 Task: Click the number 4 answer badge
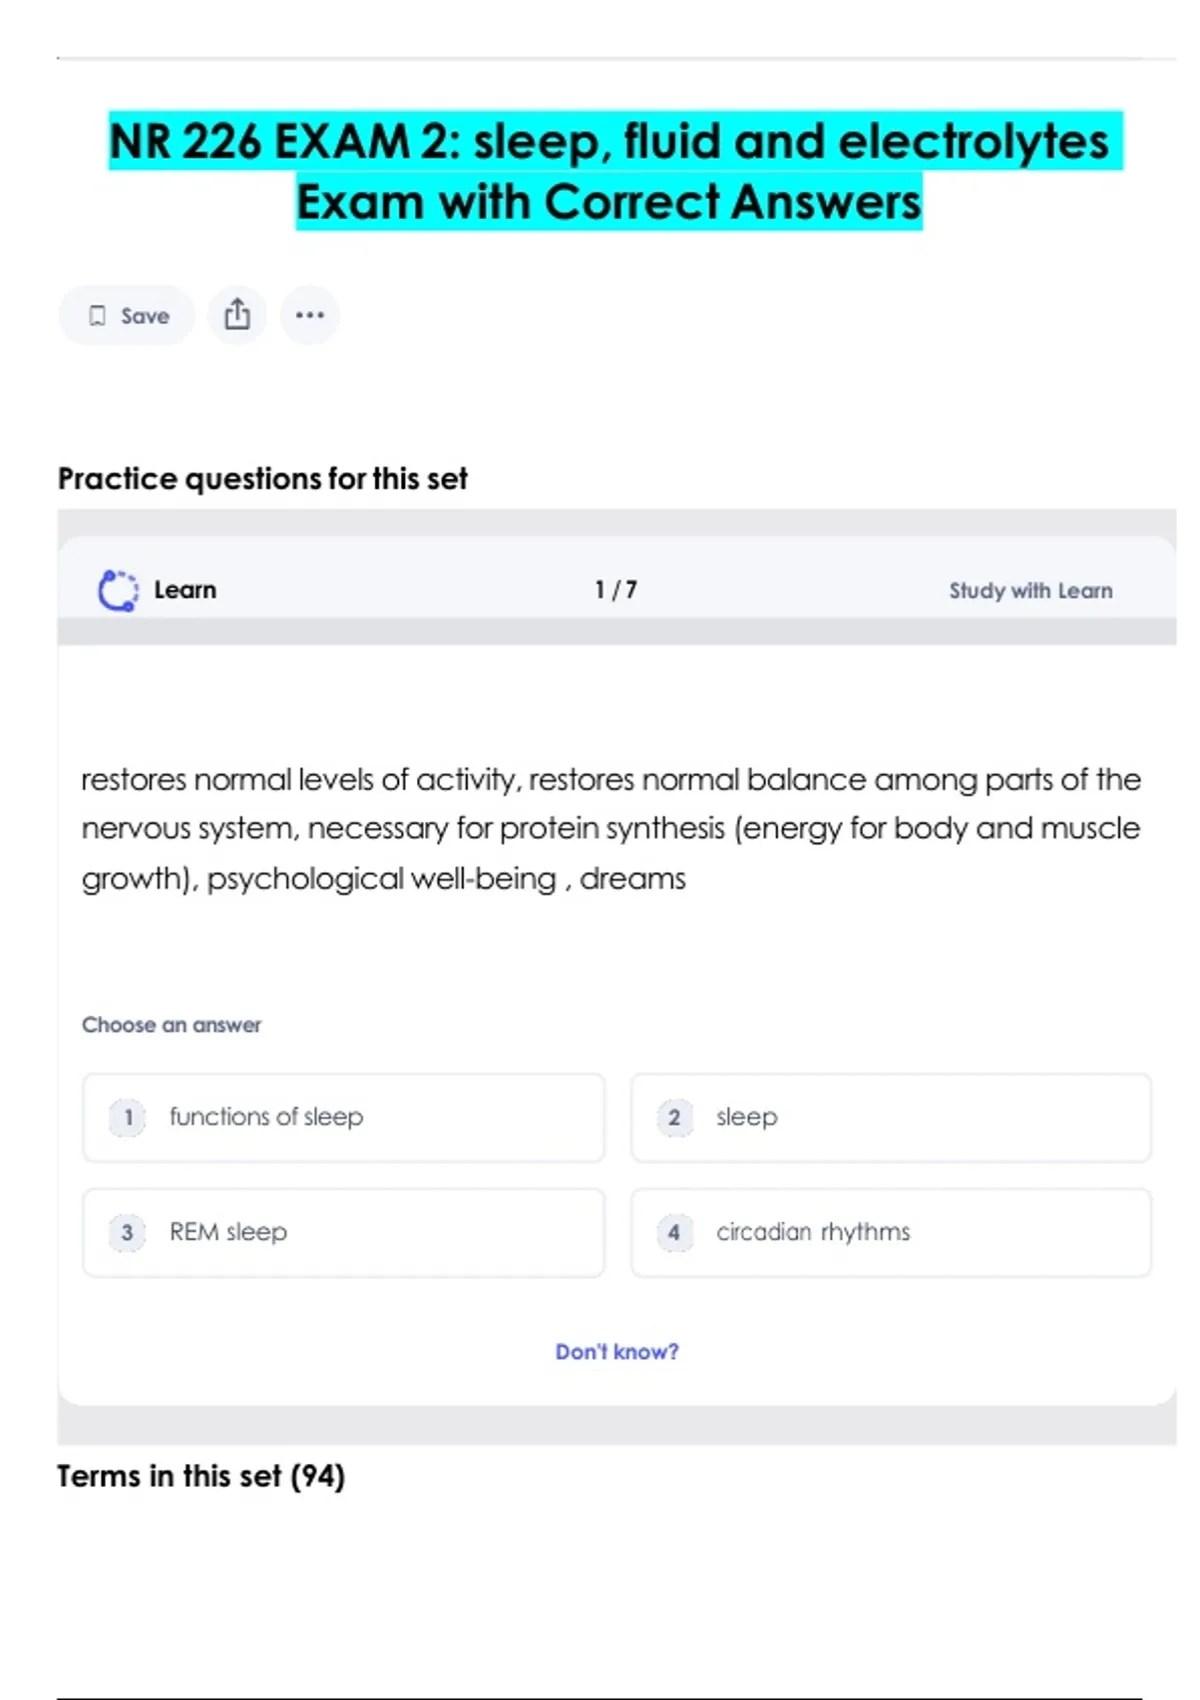(674, 1232)
